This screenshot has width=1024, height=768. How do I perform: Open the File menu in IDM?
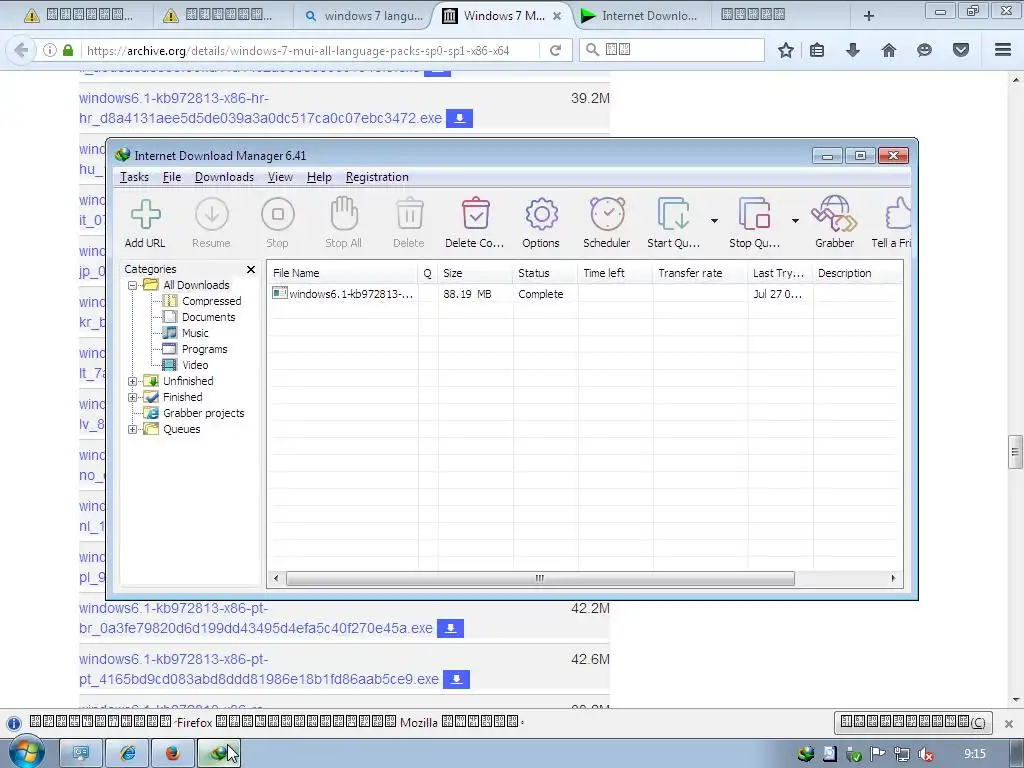click(172, 177)
